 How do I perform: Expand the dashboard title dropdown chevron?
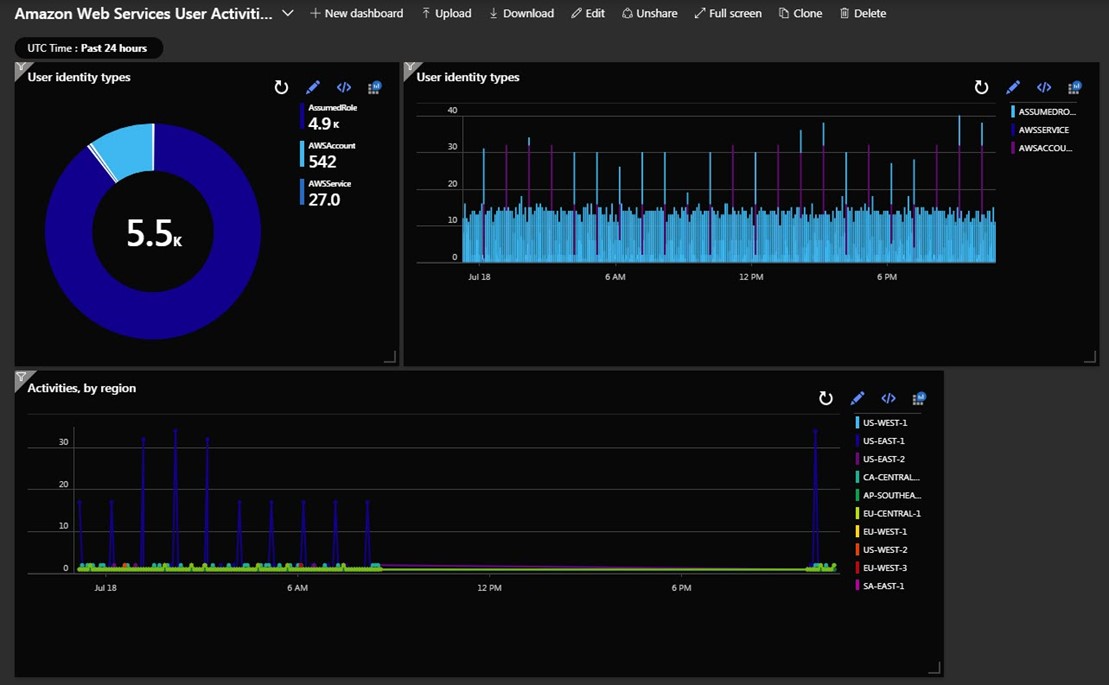[x=288, y=13]
